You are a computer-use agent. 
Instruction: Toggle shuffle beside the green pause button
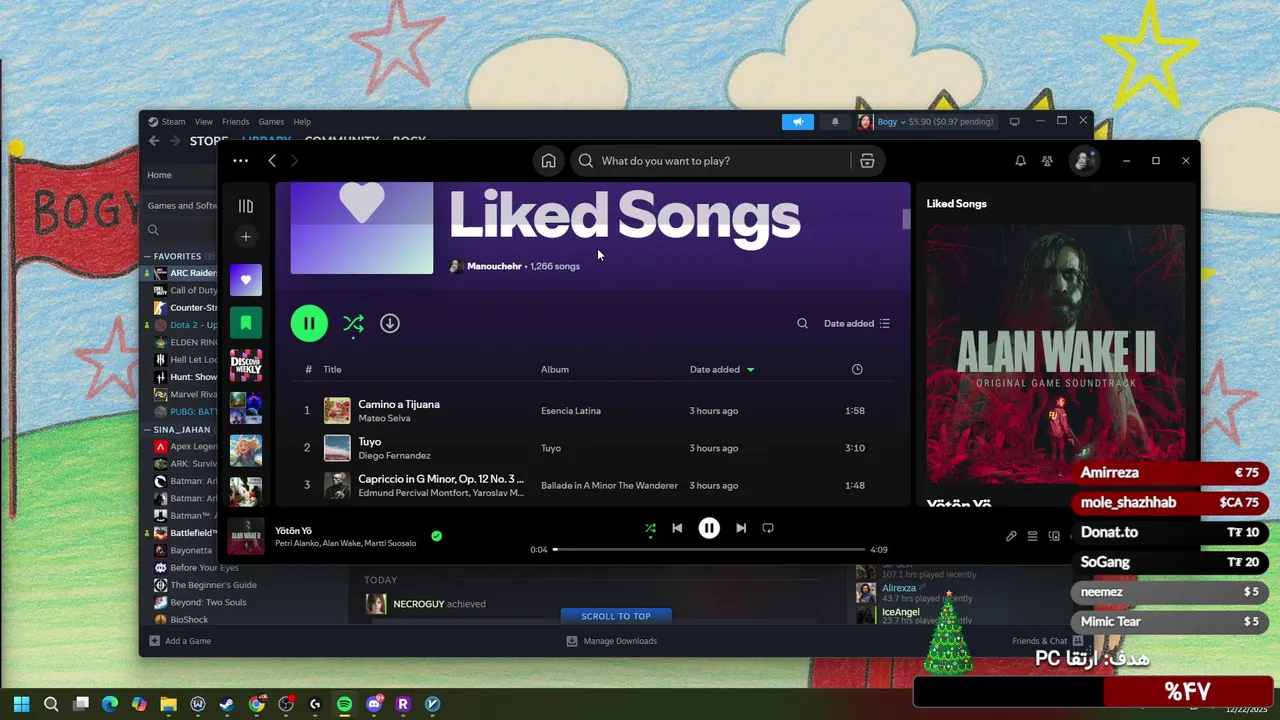coord(353,324)
